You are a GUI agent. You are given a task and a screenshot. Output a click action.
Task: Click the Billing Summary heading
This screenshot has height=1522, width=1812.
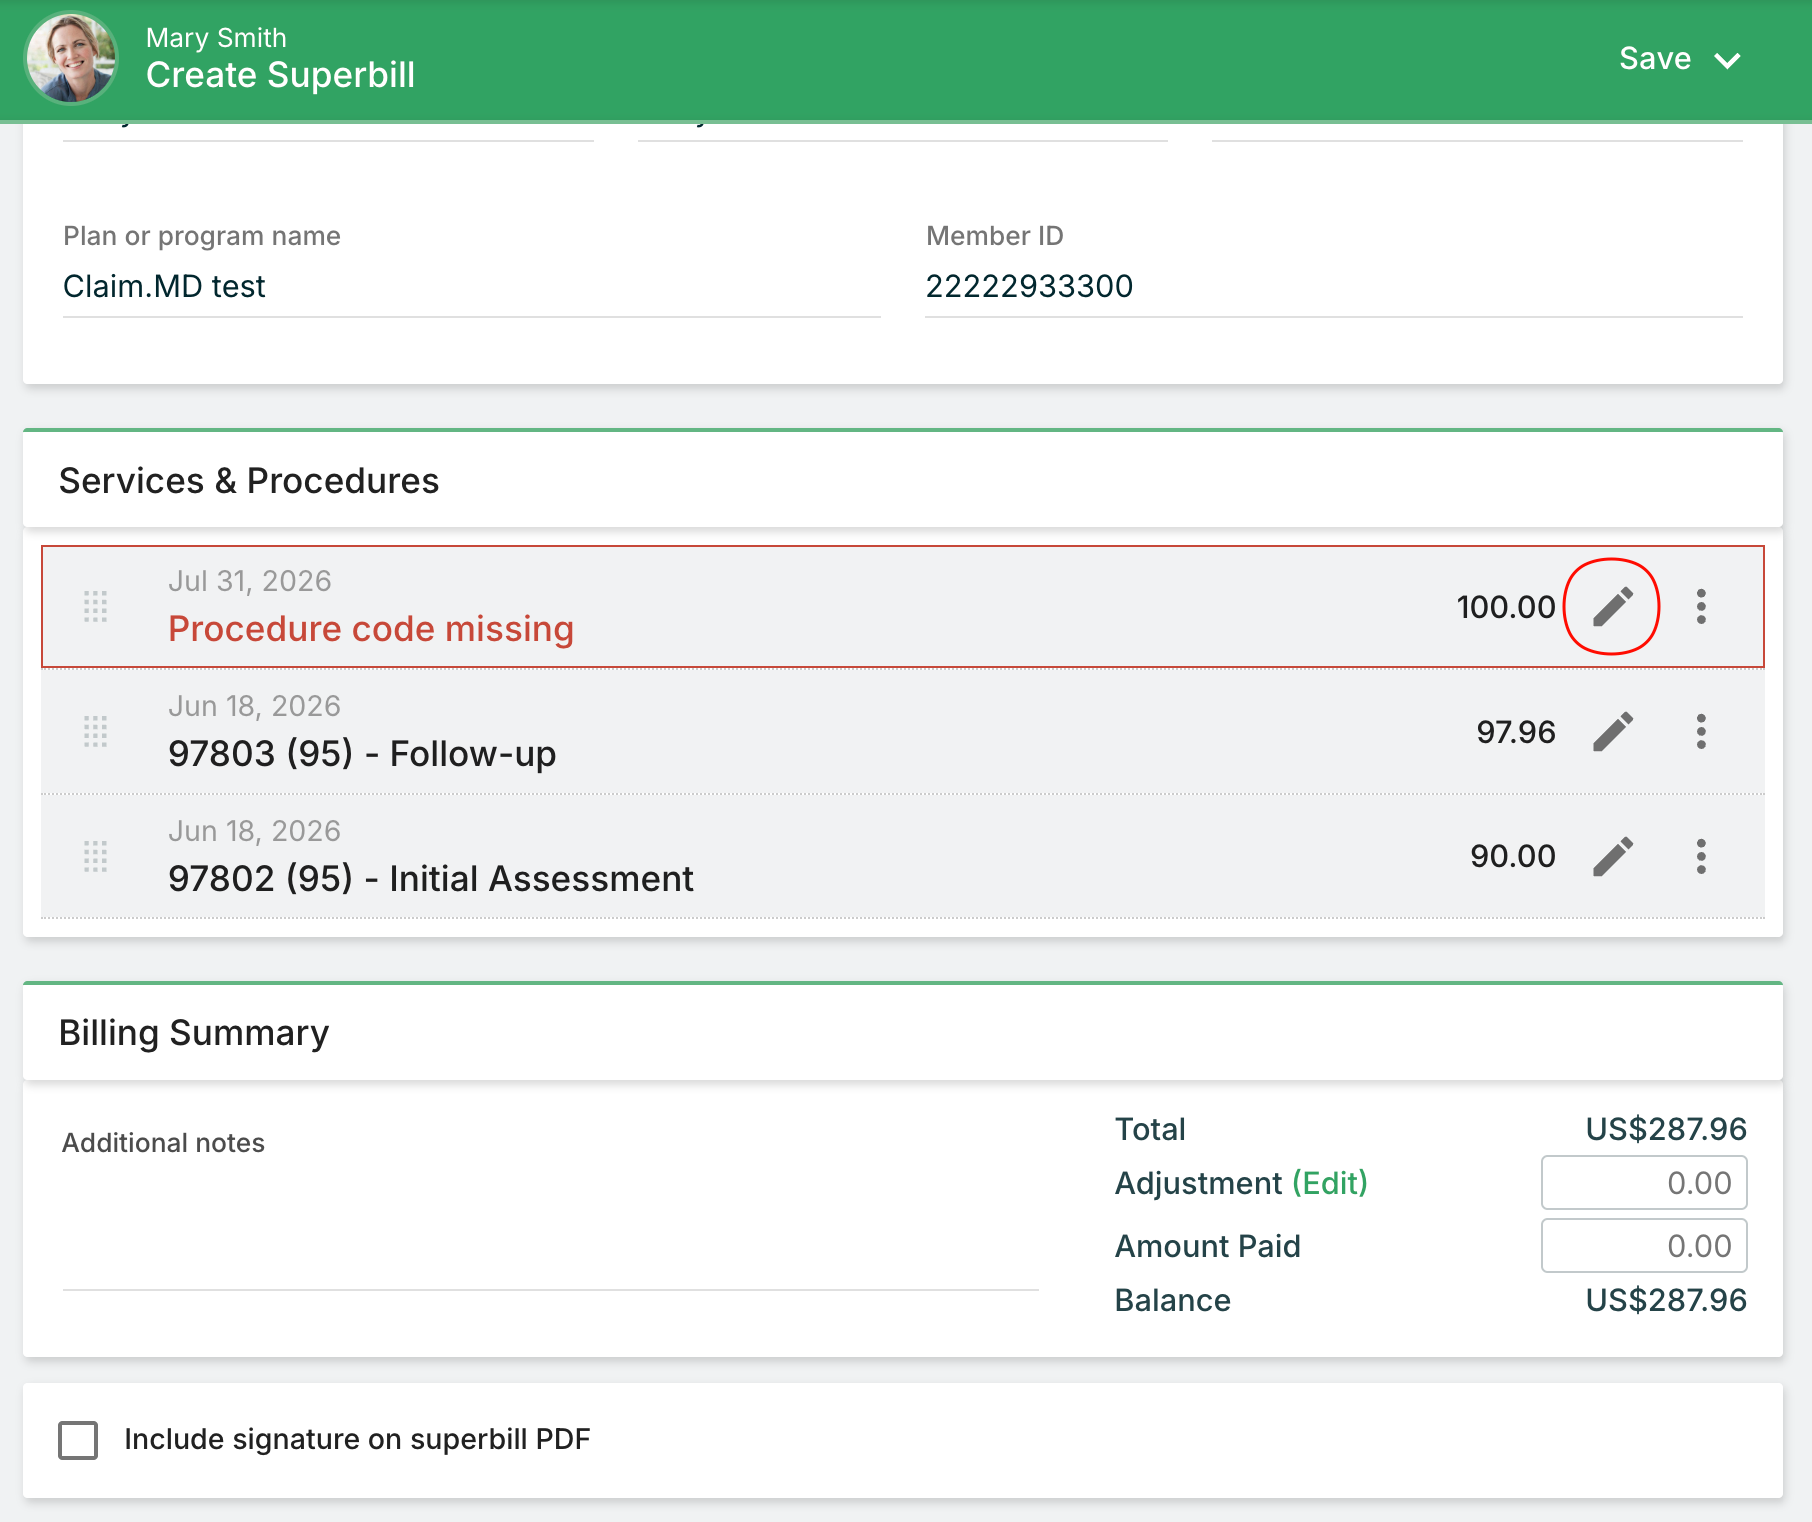tap(194, 1033)
